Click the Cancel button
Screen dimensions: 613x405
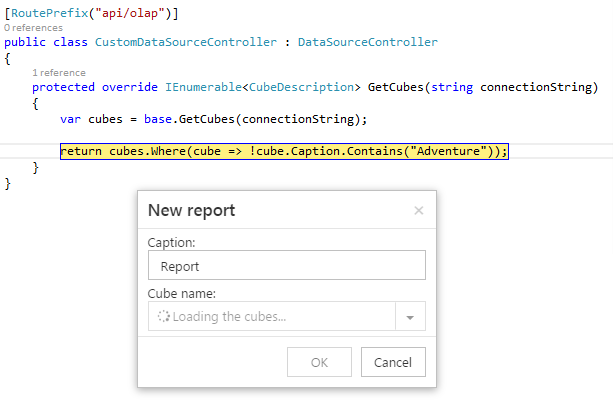[x=393, y=362]
